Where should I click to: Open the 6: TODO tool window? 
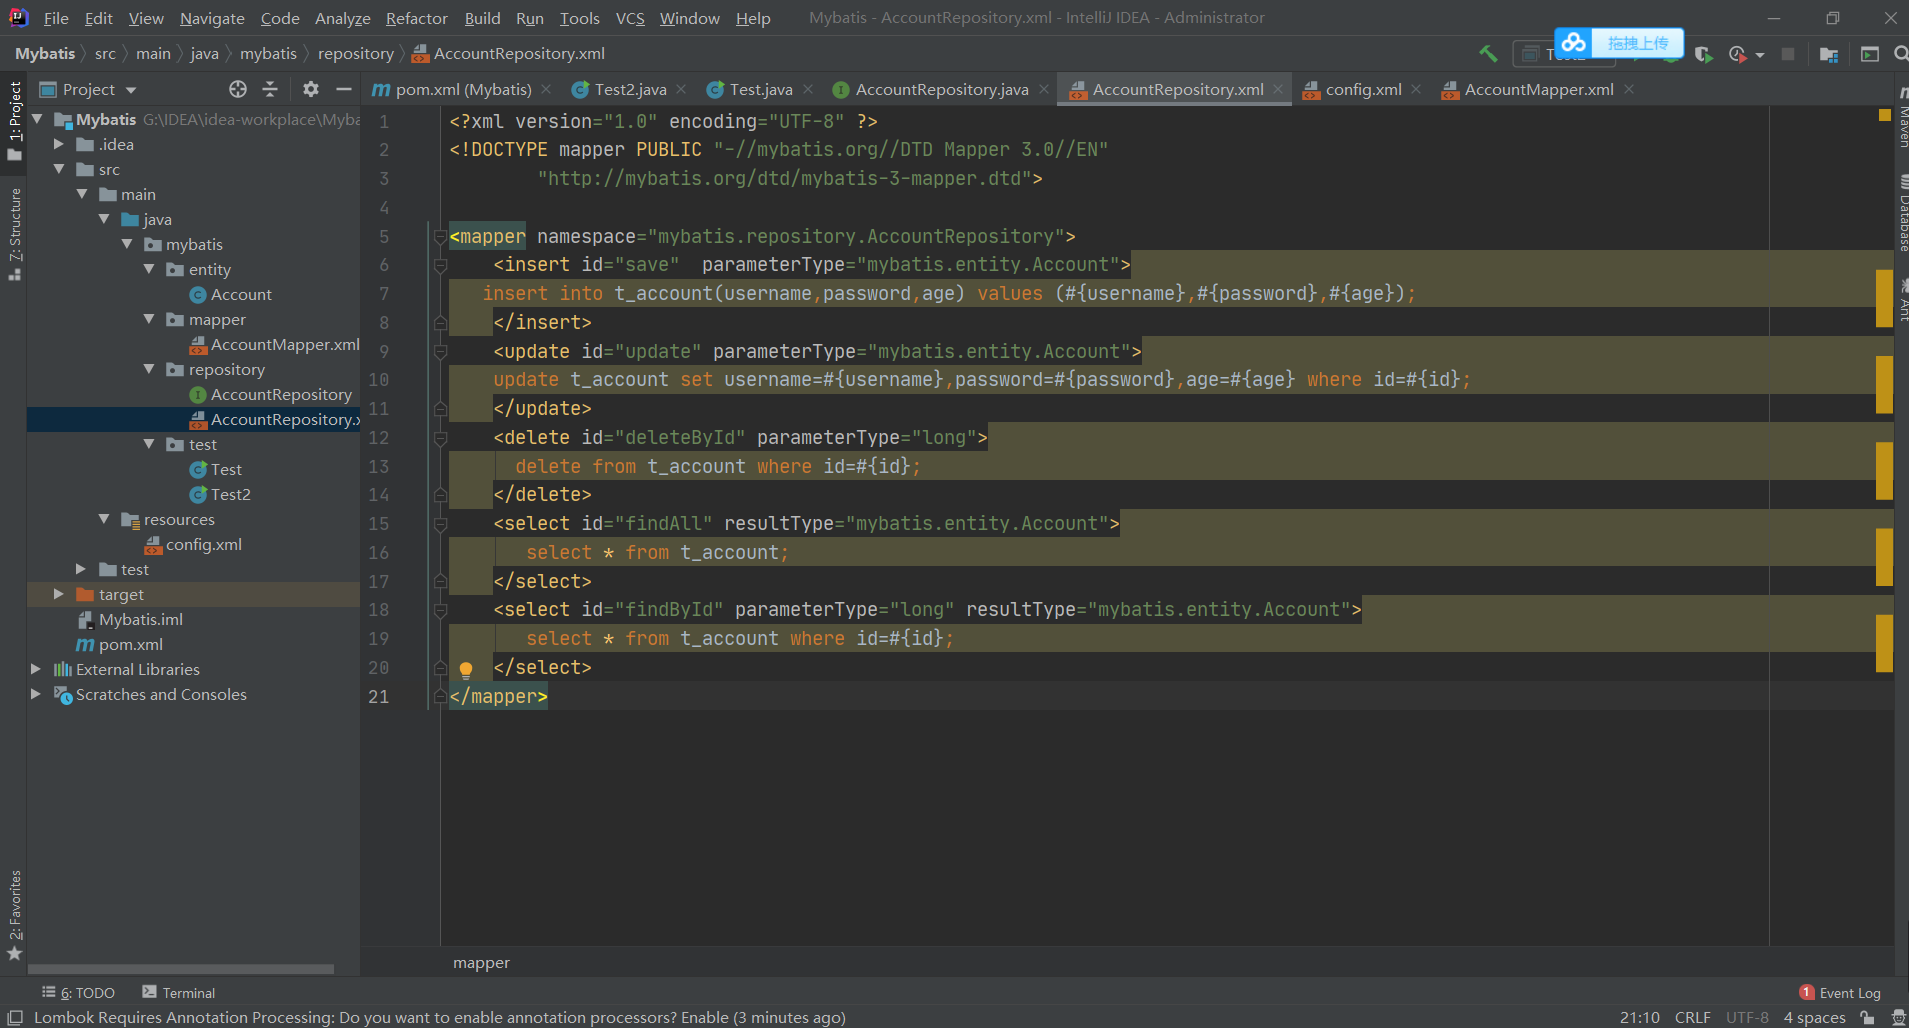pyautogui.click(x=79, y=992)
